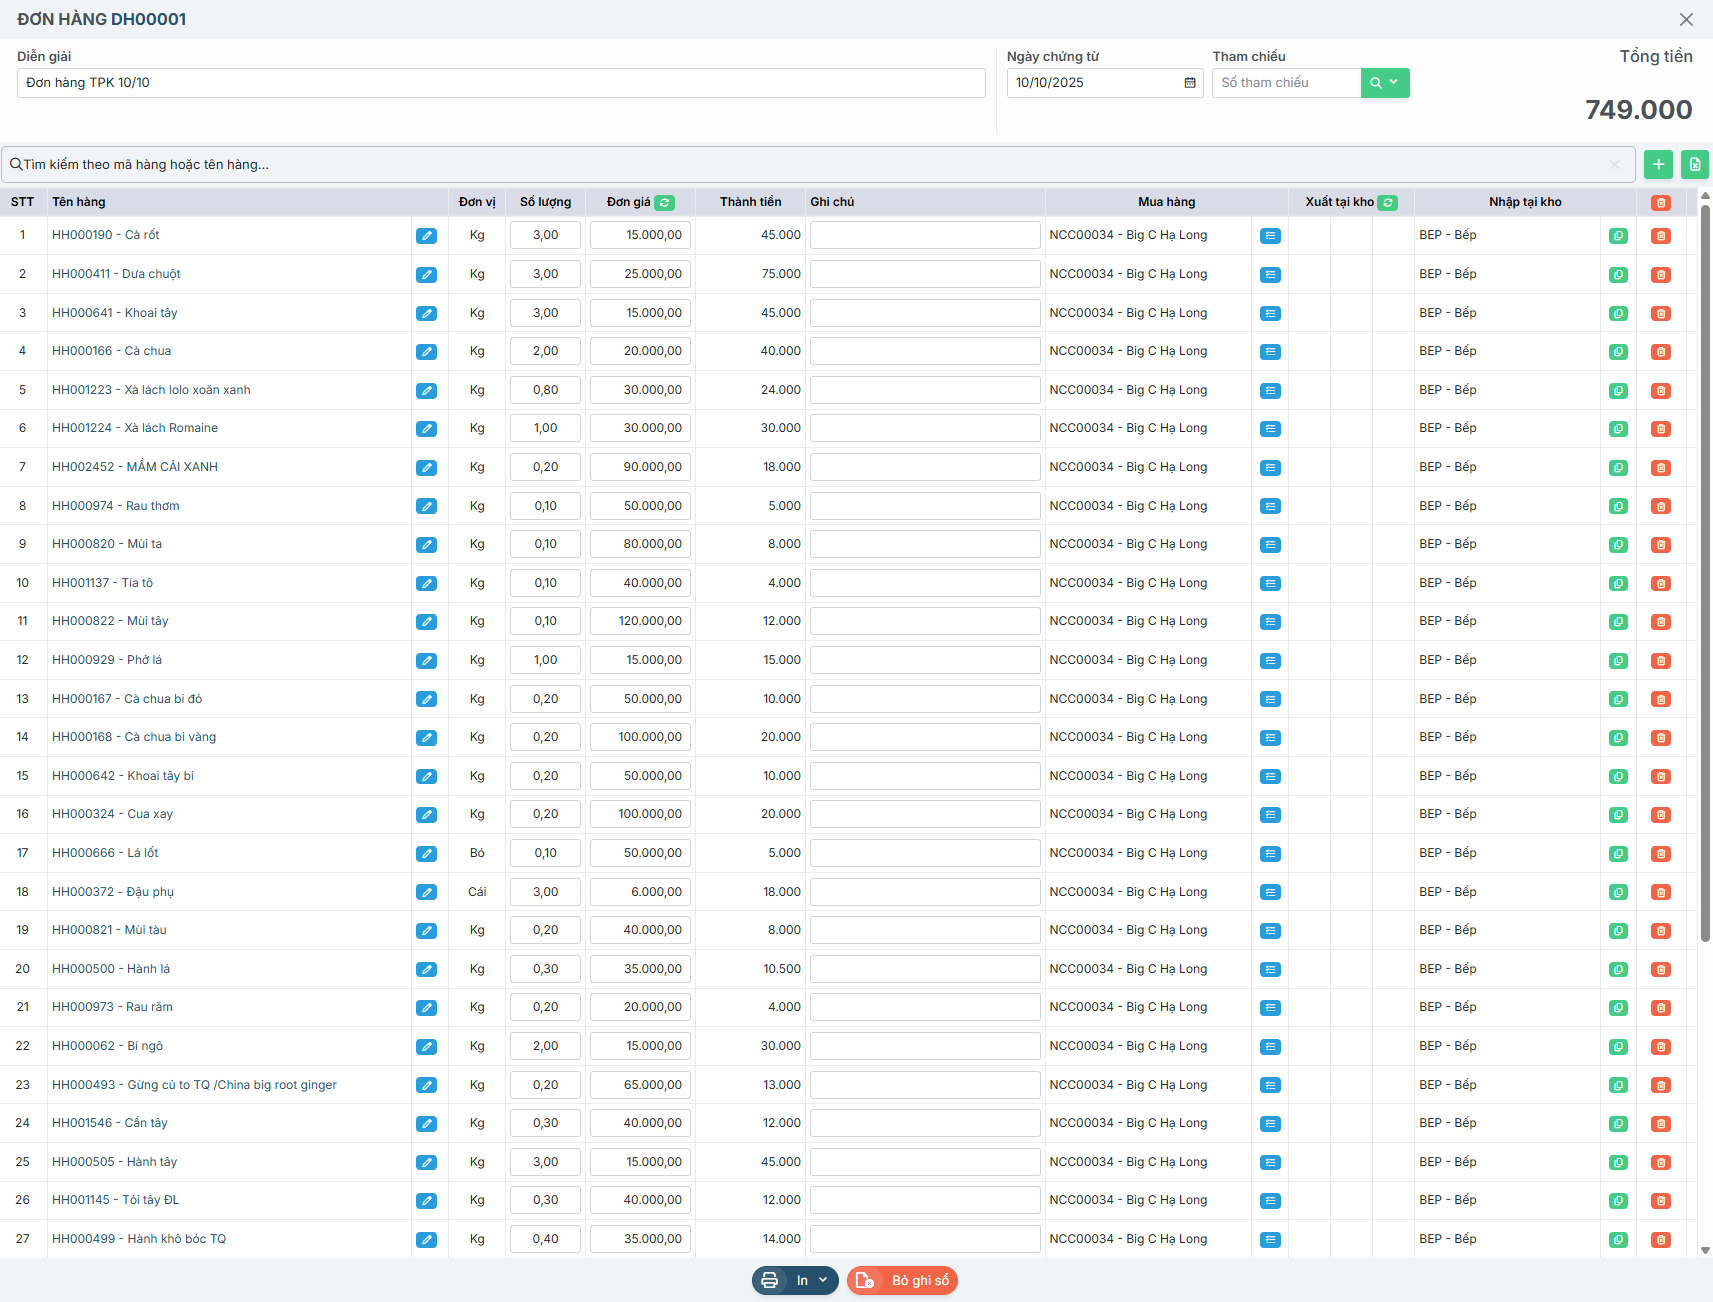Clear the product search box
The image size is (1713, 1302).
pos(1614,165)
